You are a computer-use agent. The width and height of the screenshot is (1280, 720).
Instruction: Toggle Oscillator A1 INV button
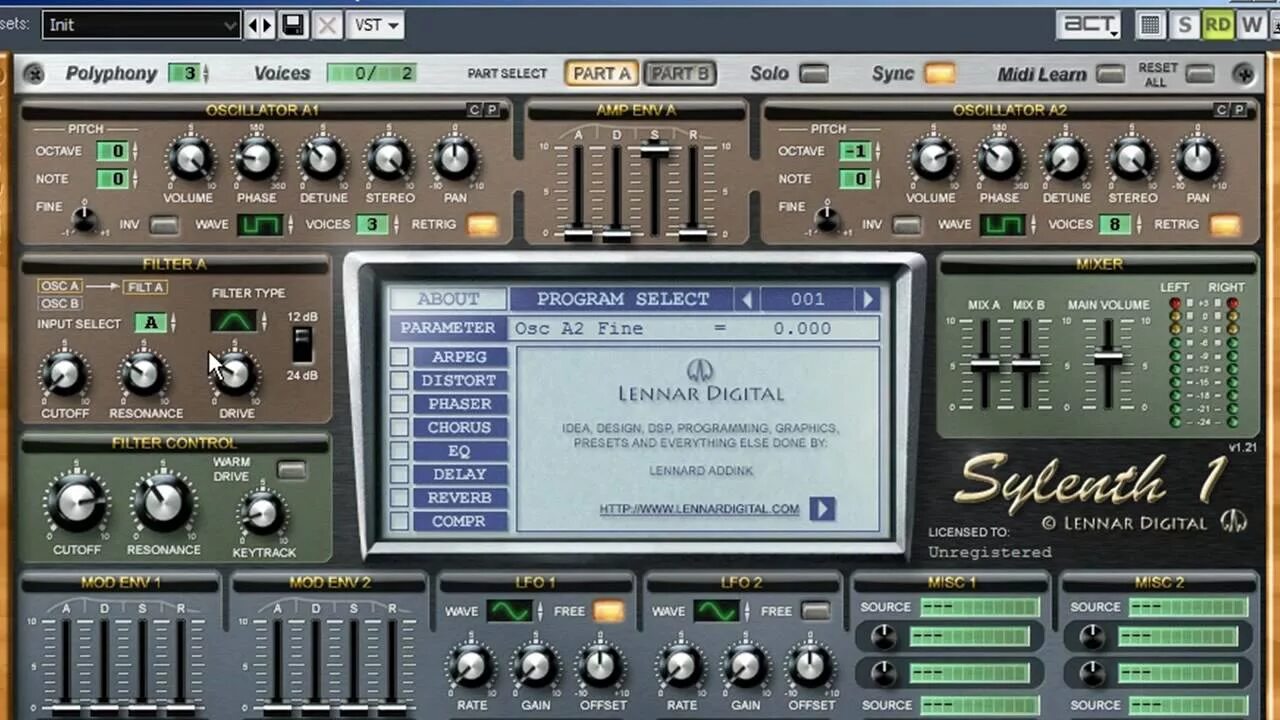pyautogui.click(x=164, y=225)
